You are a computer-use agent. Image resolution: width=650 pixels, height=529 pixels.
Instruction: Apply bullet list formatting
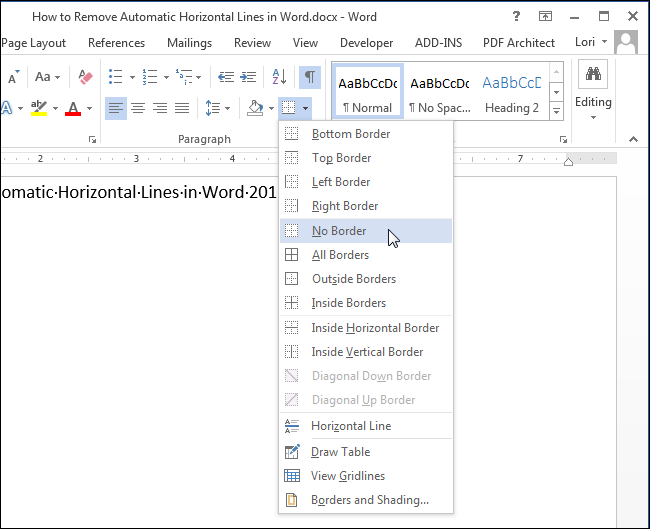116,77
